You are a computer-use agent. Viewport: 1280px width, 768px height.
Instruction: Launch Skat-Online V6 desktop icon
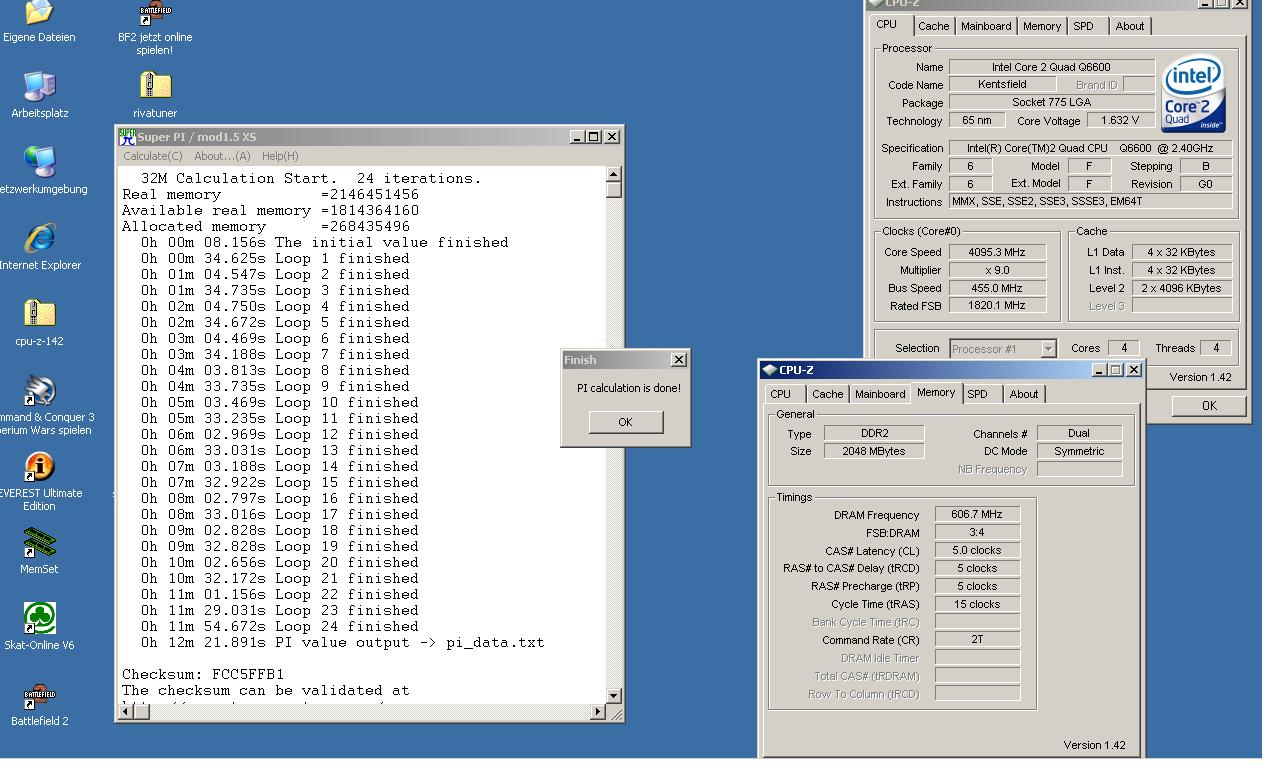coord(39,619)
